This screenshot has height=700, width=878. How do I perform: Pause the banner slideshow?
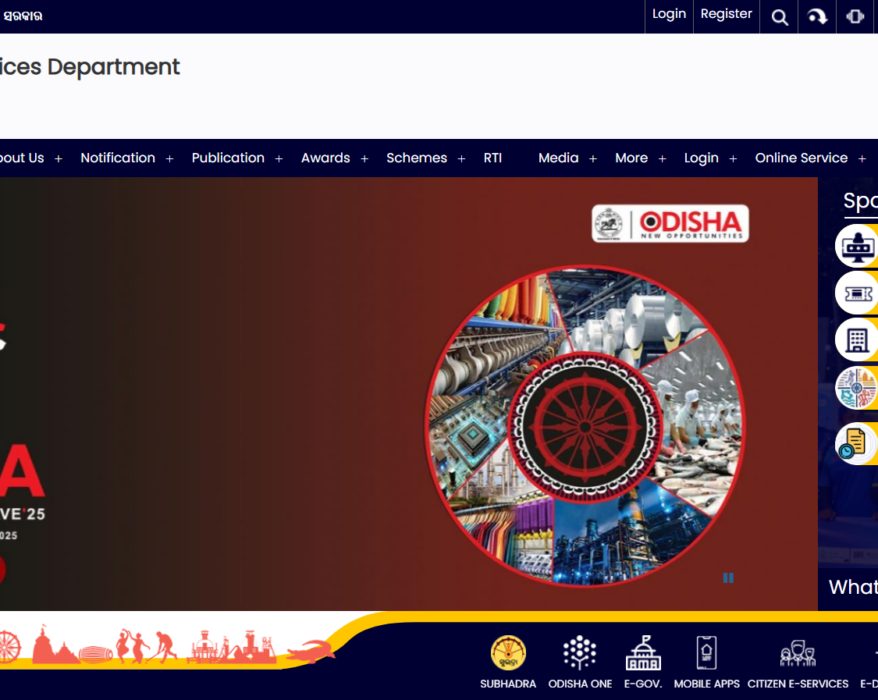728,578
